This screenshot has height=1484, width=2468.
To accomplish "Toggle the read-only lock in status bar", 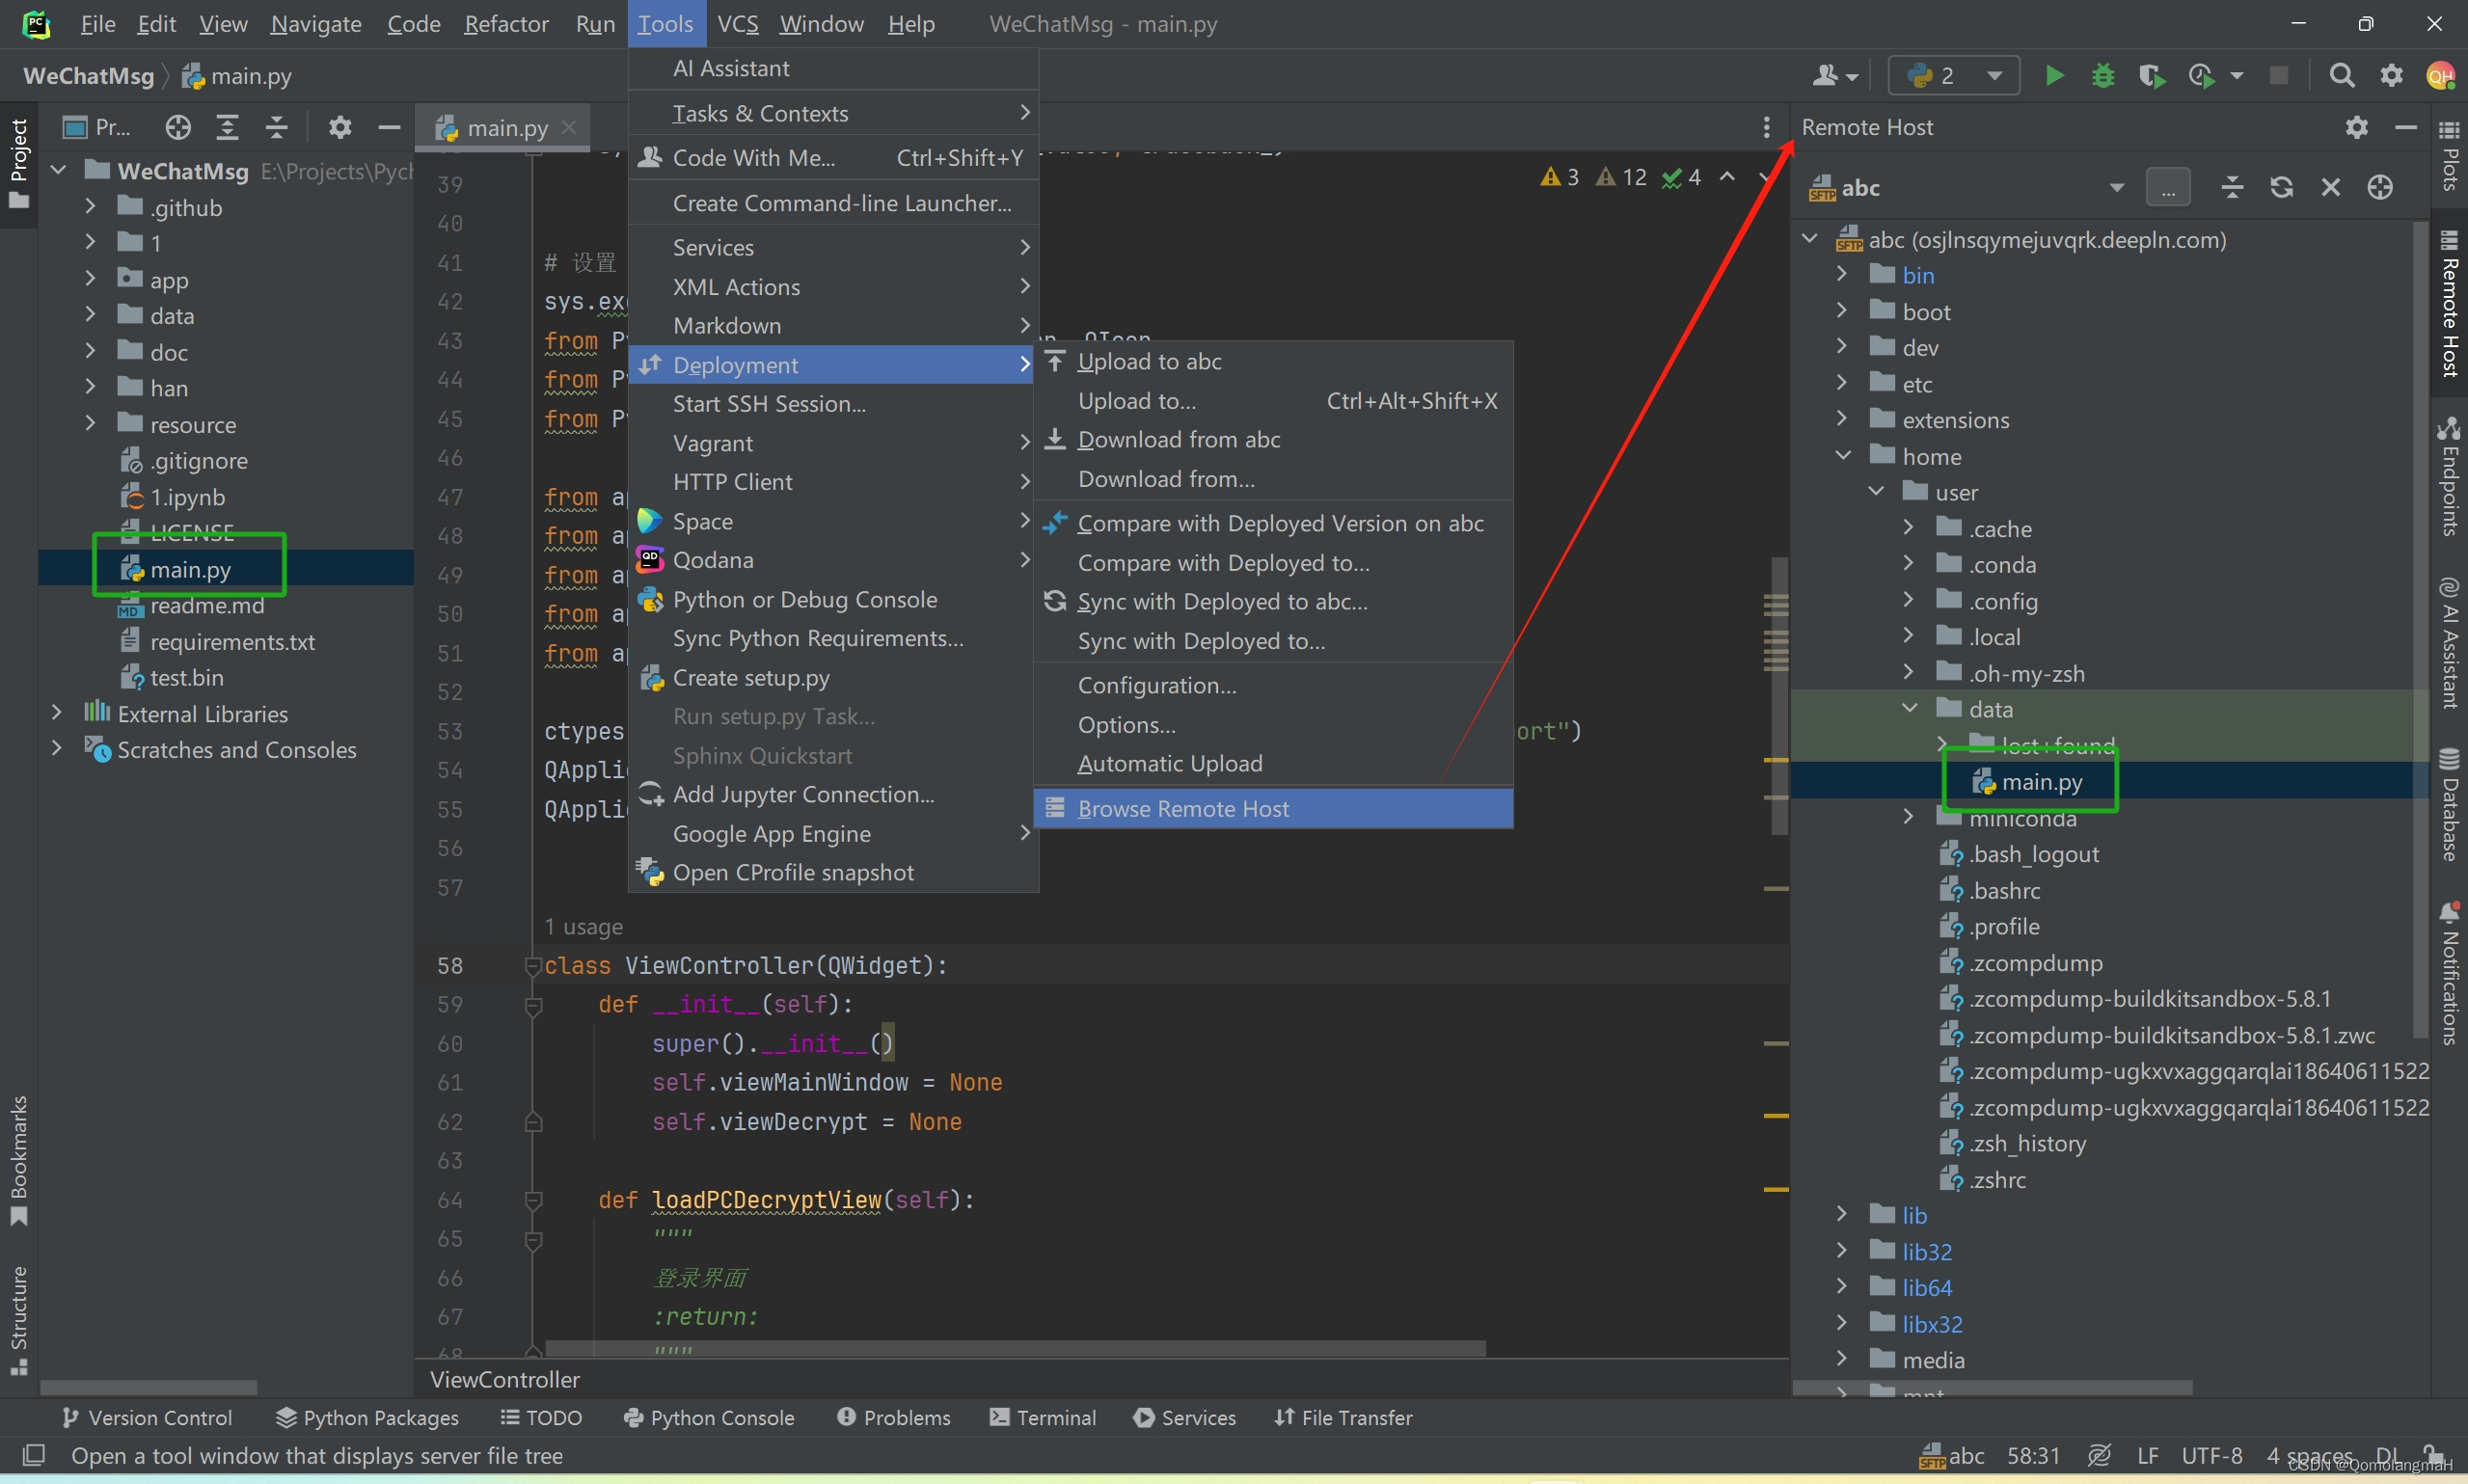I will click(2432, 1455).
